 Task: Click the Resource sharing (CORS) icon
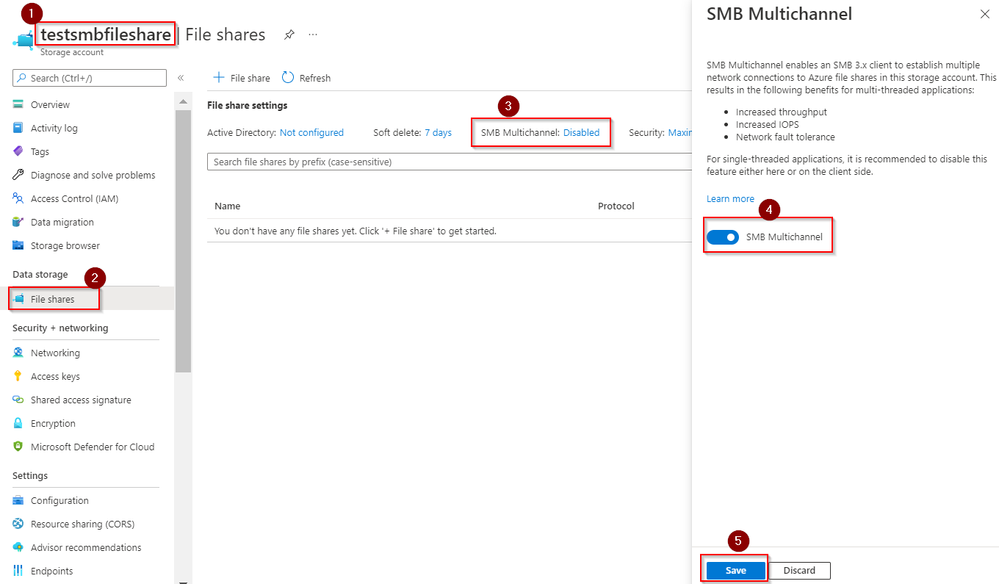(x=18, y=524)
